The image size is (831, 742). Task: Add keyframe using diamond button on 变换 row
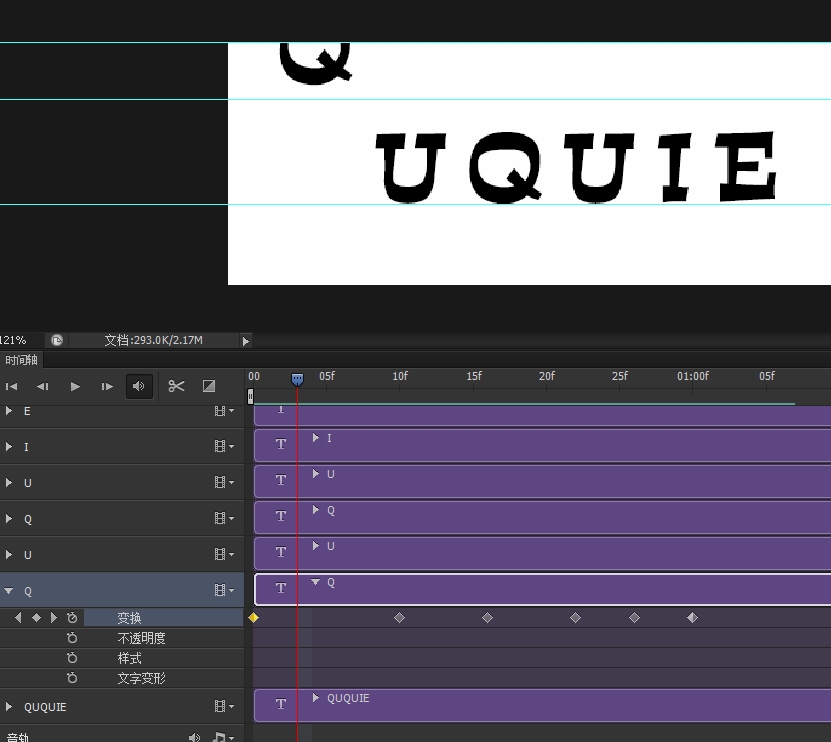[x=36, y=618]
